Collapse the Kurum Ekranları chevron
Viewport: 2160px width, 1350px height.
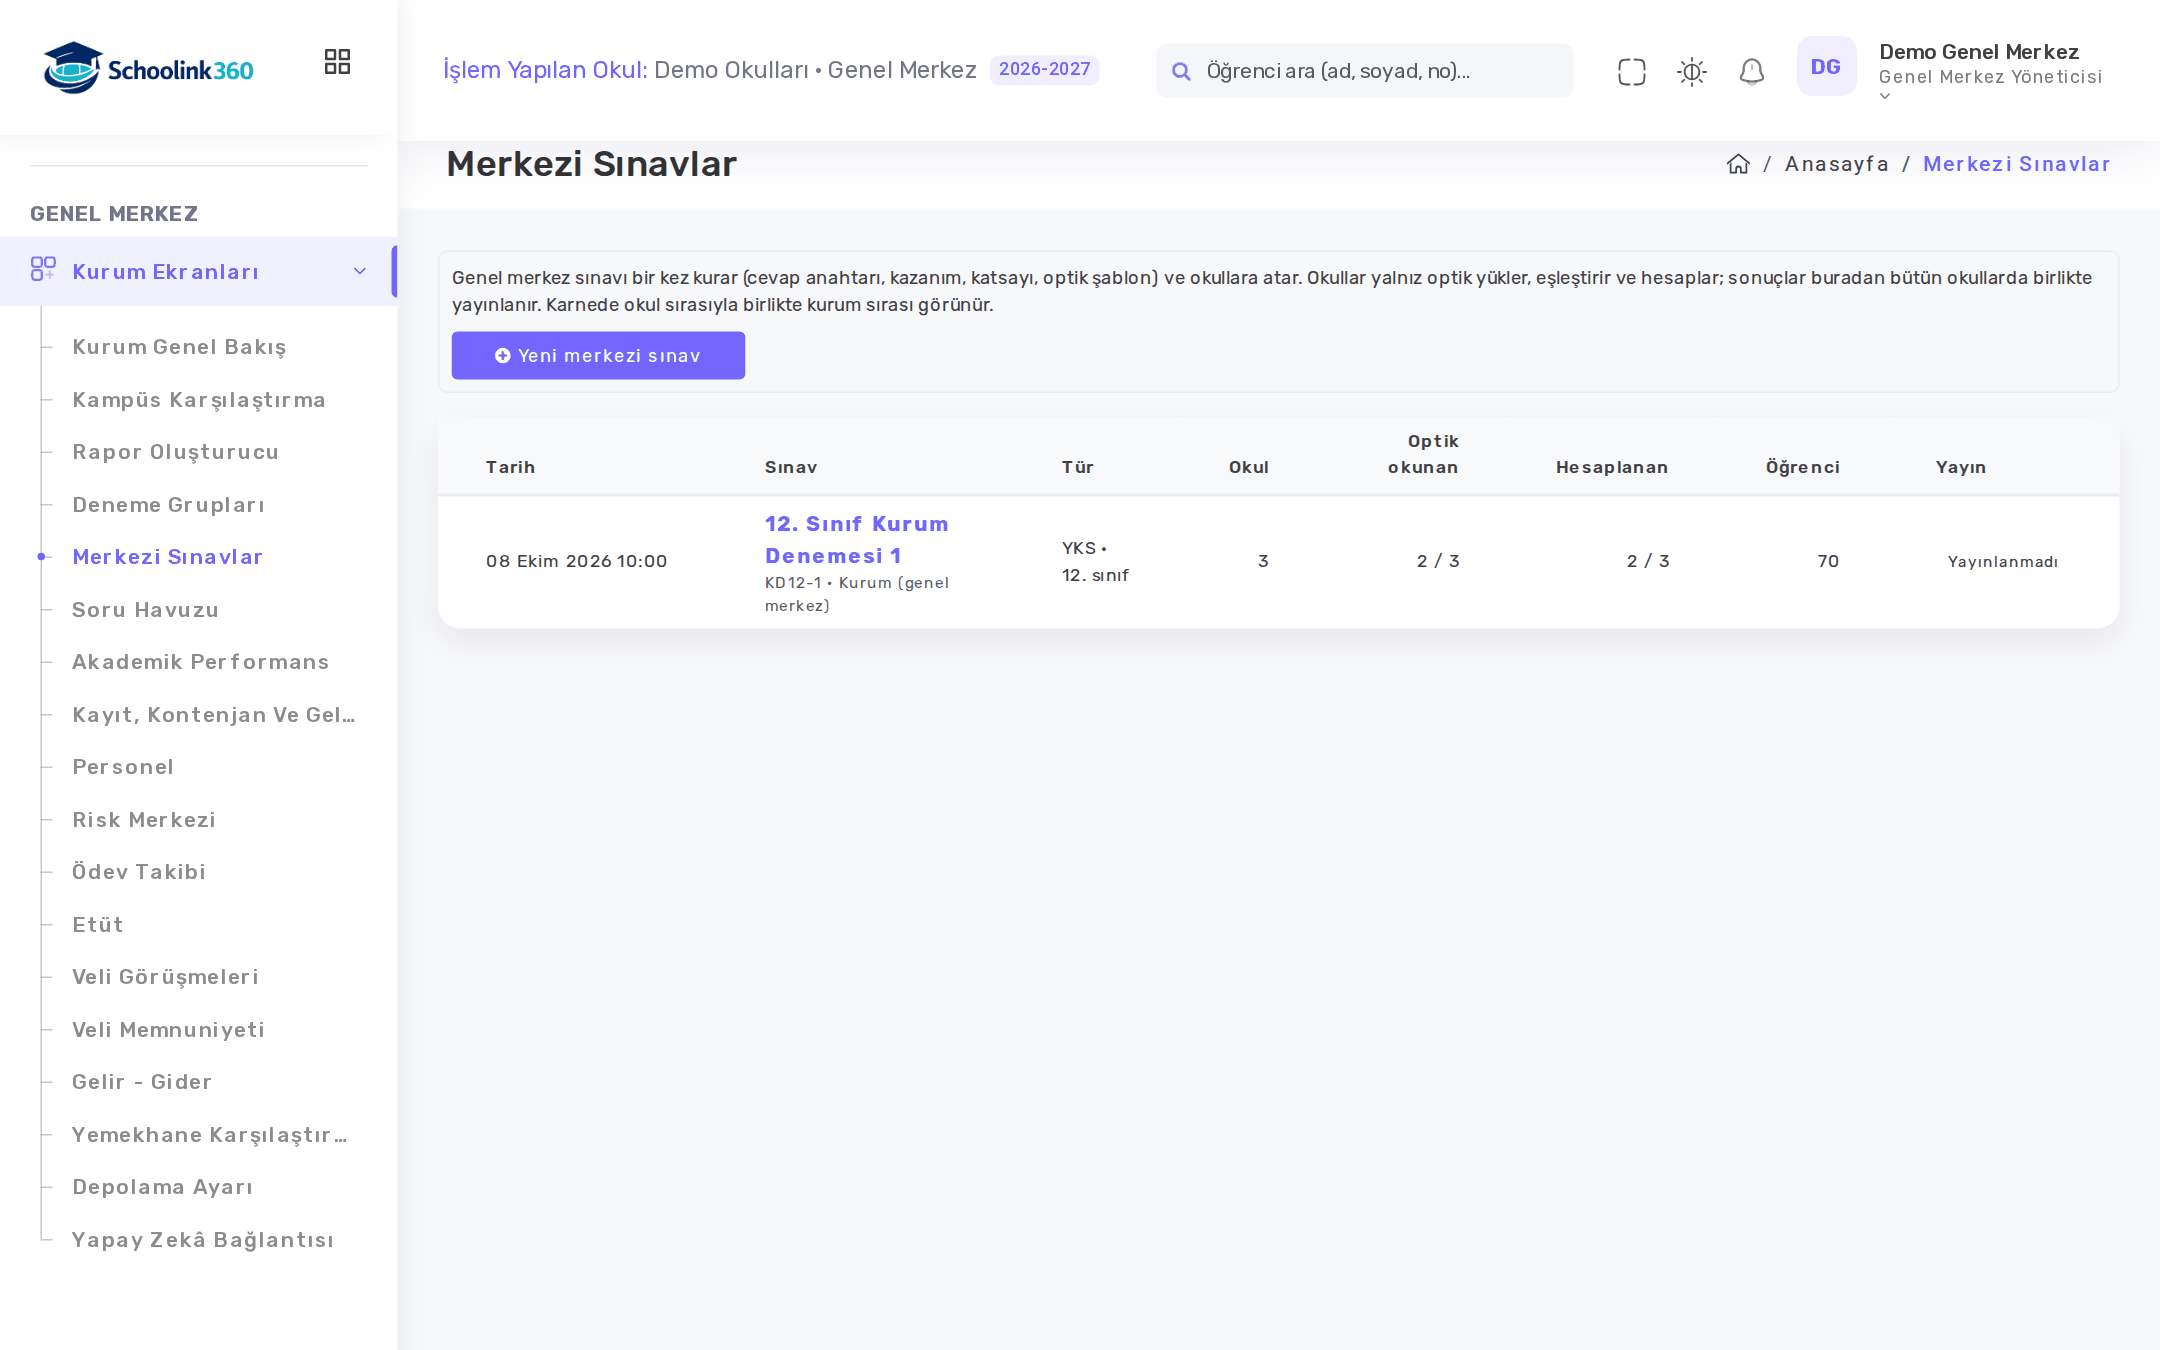click(360, 271)
